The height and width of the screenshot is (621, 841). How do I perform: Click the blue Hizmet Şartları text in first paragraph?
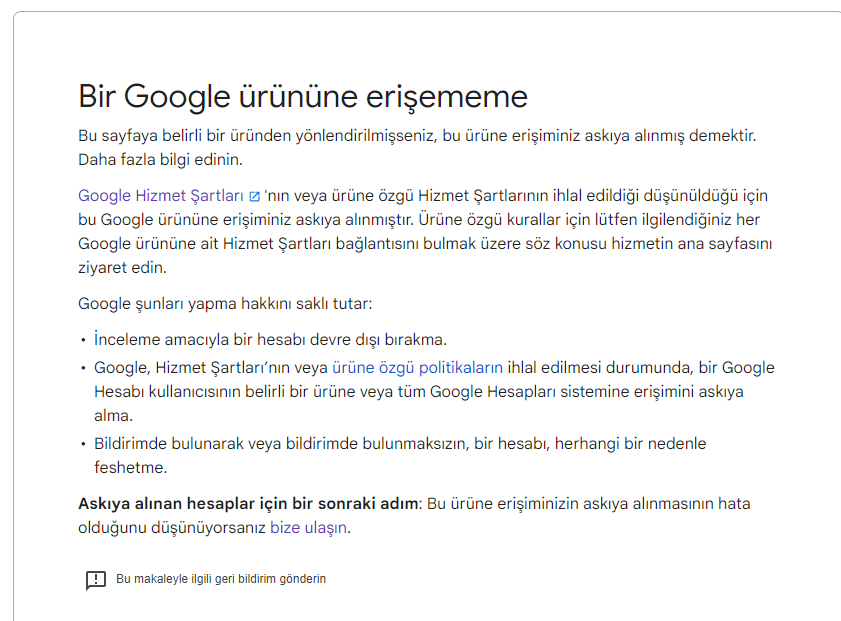click(x=160, y=195)
